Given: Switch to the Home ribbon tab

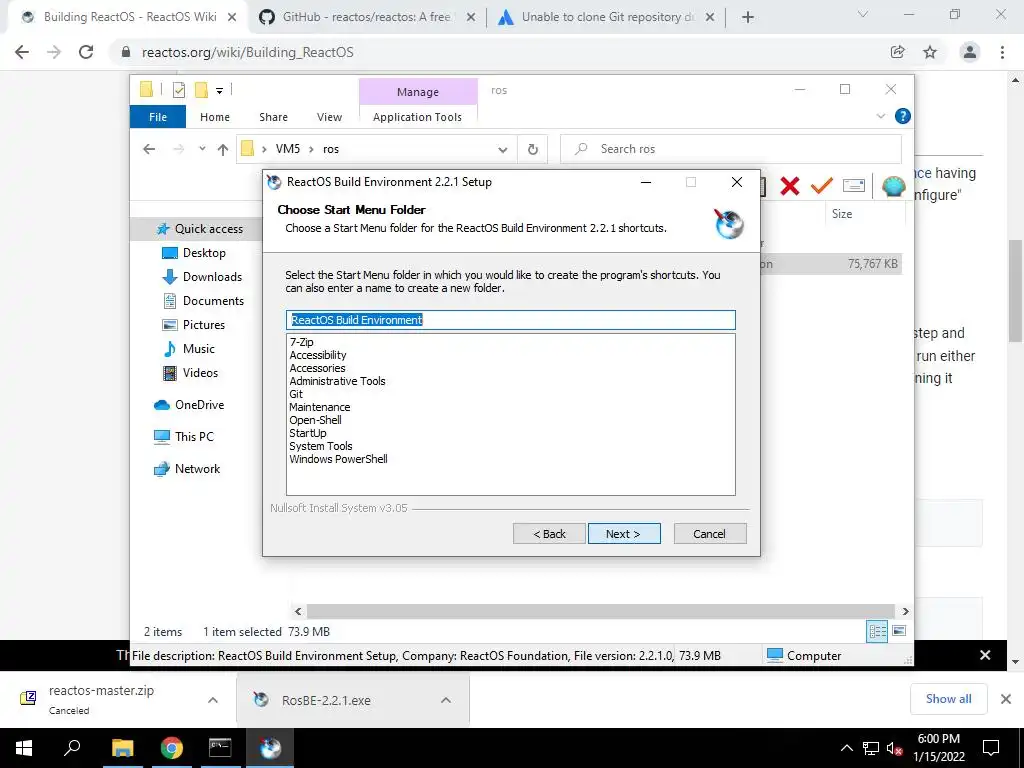Looking at the screenshot, I should coord(215,117).
